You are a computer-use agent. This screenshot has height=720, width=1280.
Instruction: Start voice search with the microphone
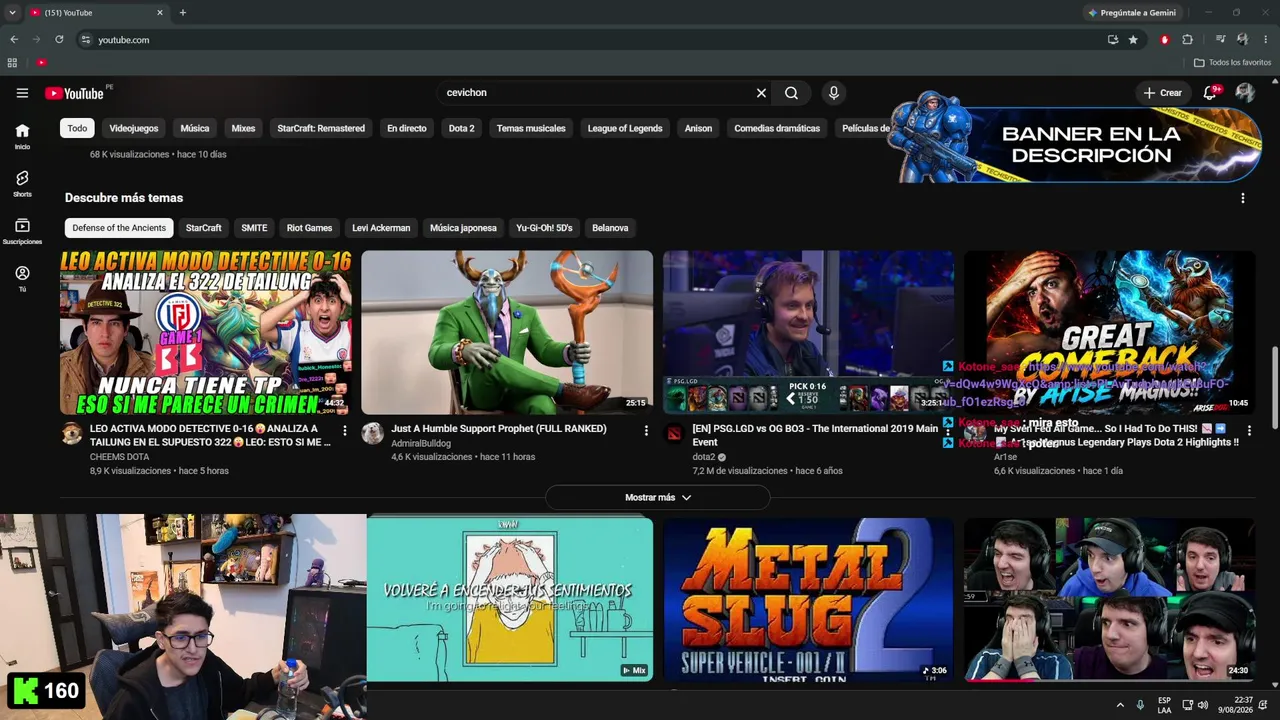tap(834, 93)
